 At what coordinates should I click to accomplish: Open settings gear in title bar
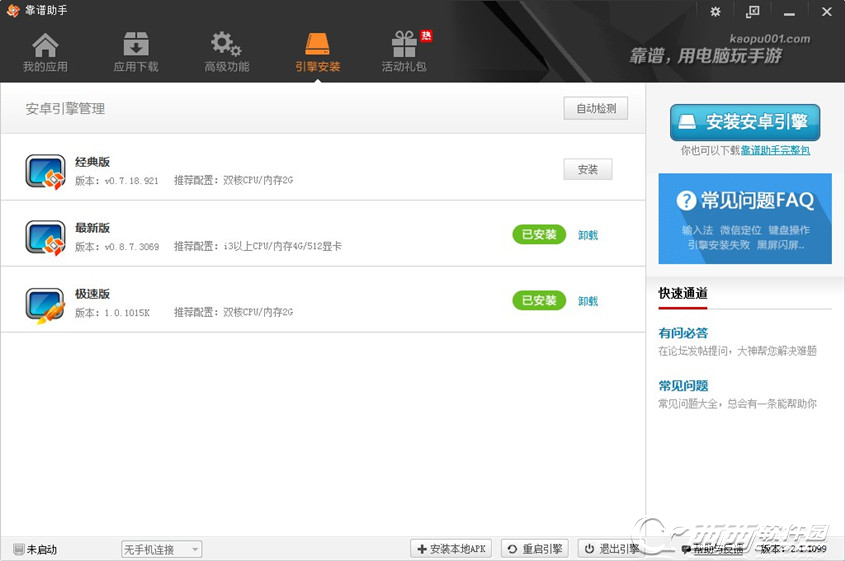pyautogui.click(x=715, y=11)
